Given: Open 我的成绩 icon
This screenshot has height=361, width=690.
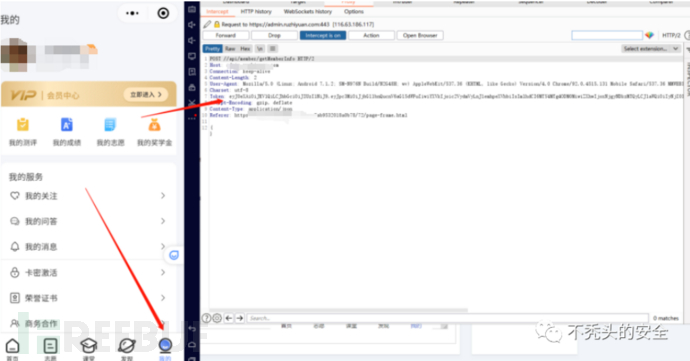Looking at the screenshot, I should point(66,125).
